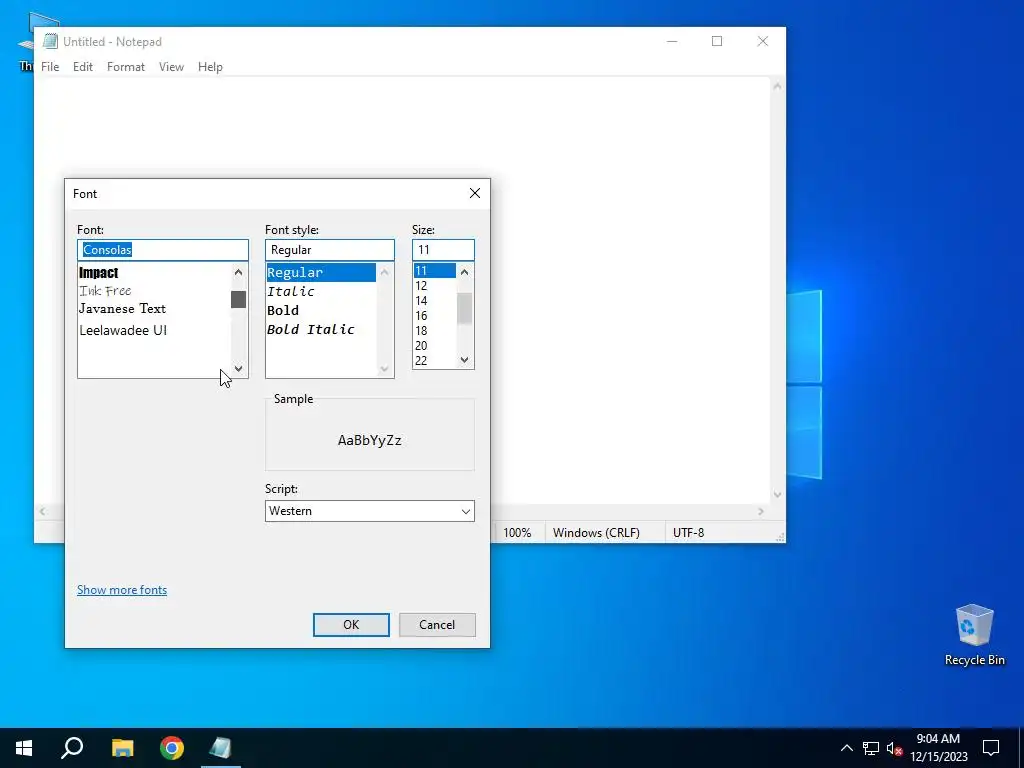This screenshot has width=1024, height=768.
Task: Minimize the Notepad window
Action: coord(672,41)
